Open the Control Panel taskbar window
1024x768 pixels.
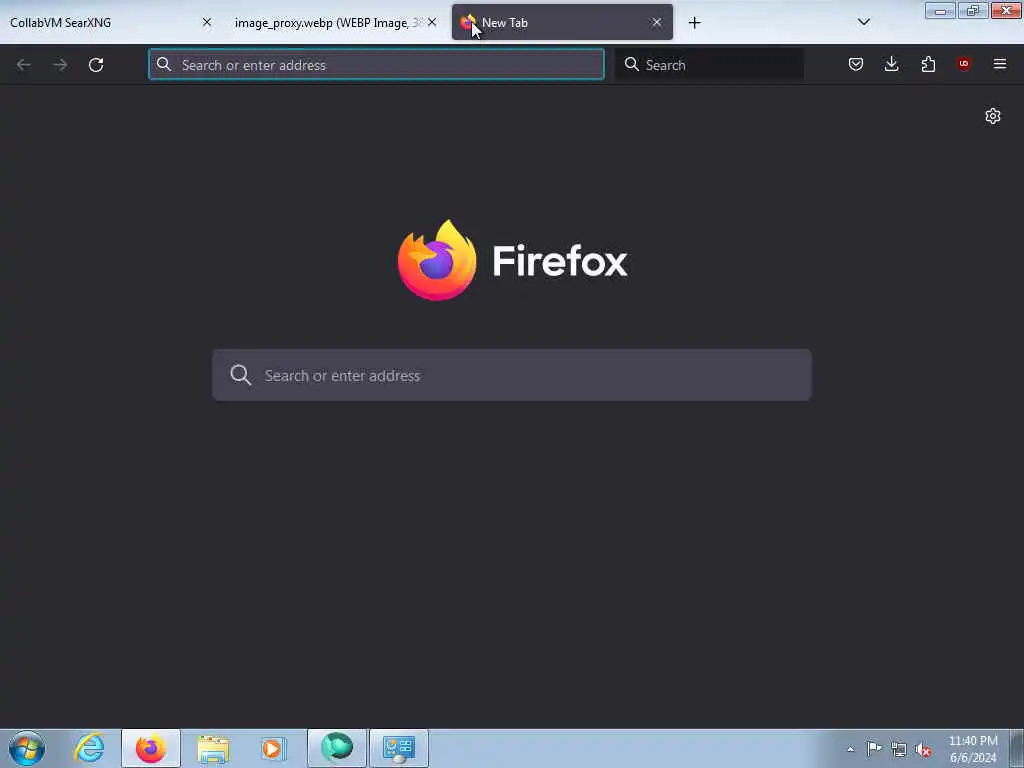tap(399, 748)
